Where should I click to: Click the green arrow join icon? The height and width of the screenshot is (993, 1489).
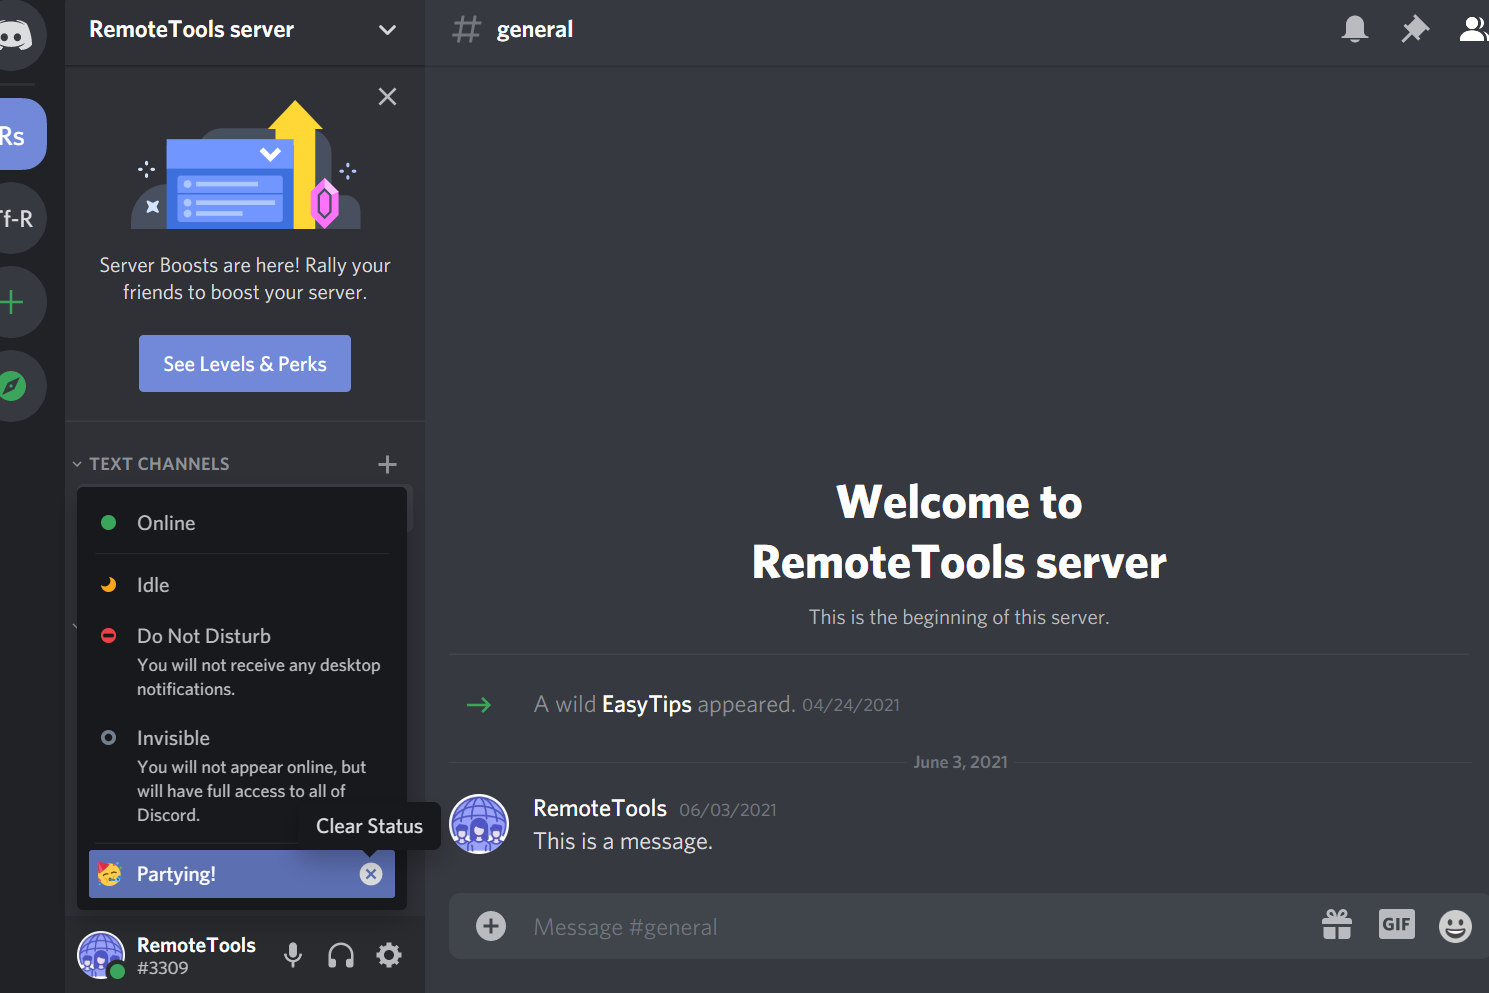[479, 705]
